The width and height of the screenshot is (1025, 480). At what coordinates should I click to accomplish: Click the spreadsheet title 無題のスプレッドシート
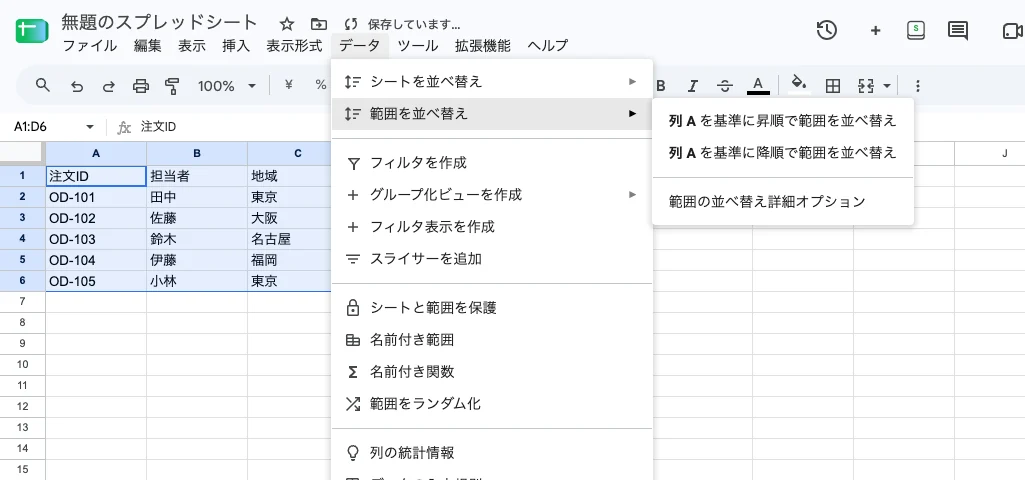160,22
